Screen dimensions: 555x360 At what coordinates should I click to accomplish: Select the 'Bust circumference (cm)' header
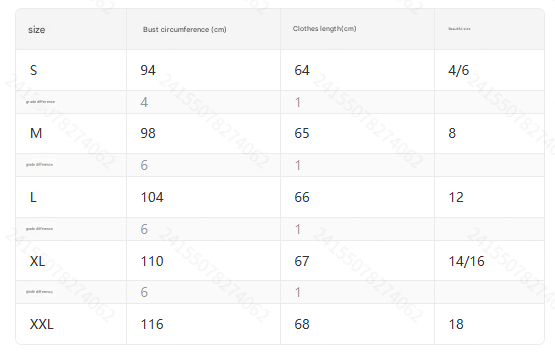point(184,29)
